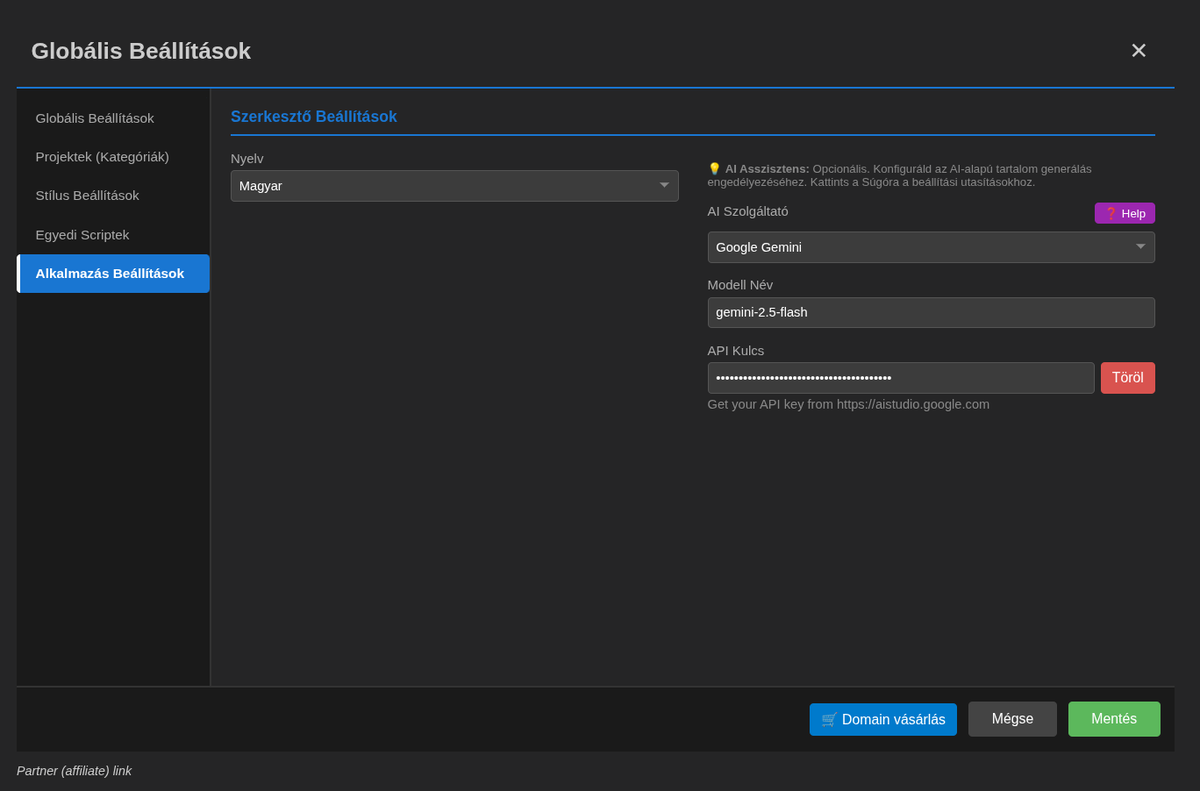1200x791 pixels.
Task: Save settings with the Mentés button
Action: click(x=1113, y=719)
